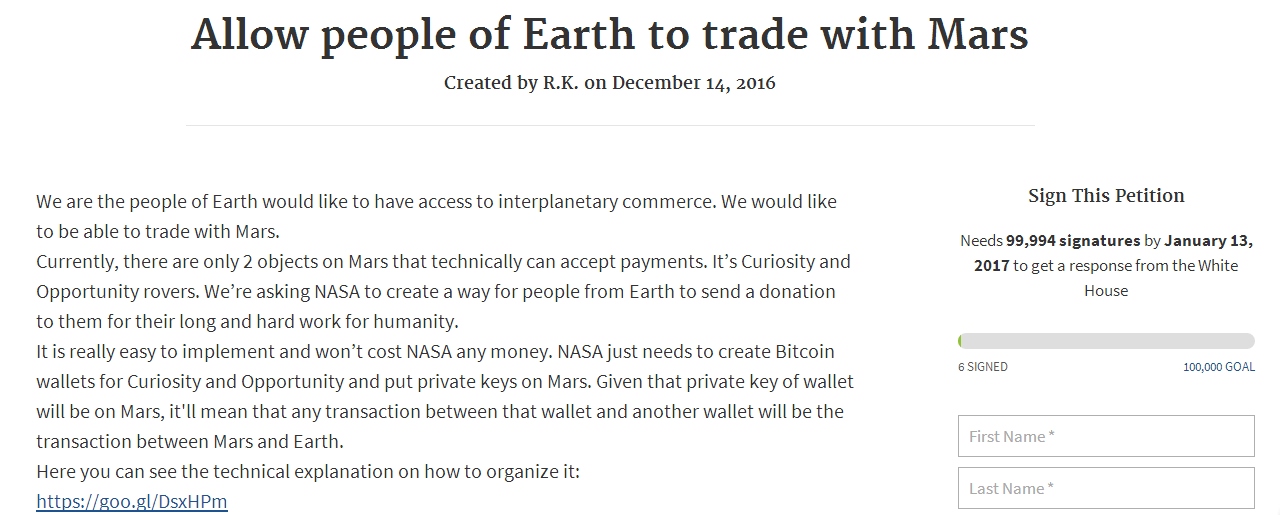The height and width of the screenshot is (515, 1280).
Task: Select the "100,000 GOAL" label
Action: pos(1219,367)
